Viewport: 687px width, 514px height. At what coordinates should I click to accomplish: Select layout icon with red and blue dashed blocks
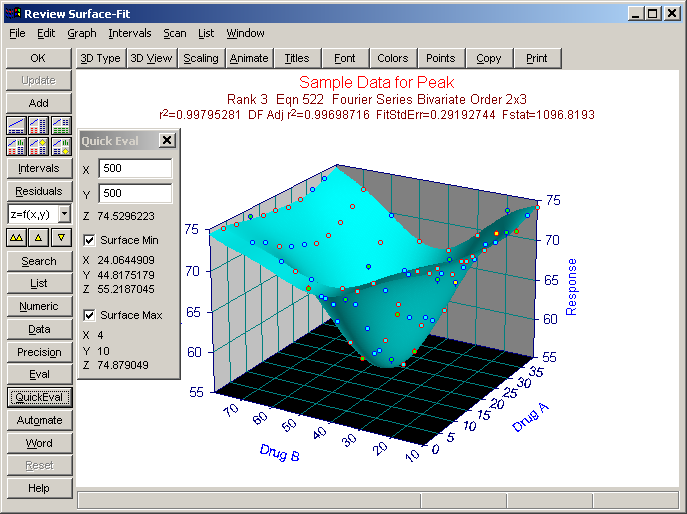click(39, 126)
